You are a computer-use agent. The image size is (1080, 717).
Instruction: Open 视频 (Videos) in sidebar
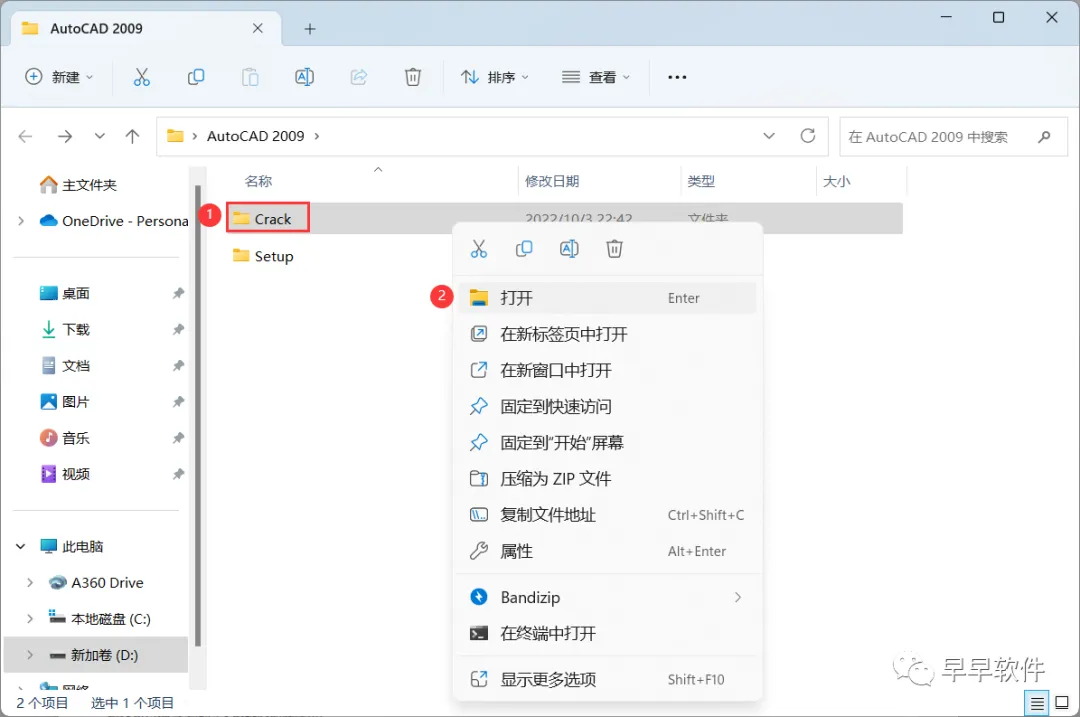(65, 474)
